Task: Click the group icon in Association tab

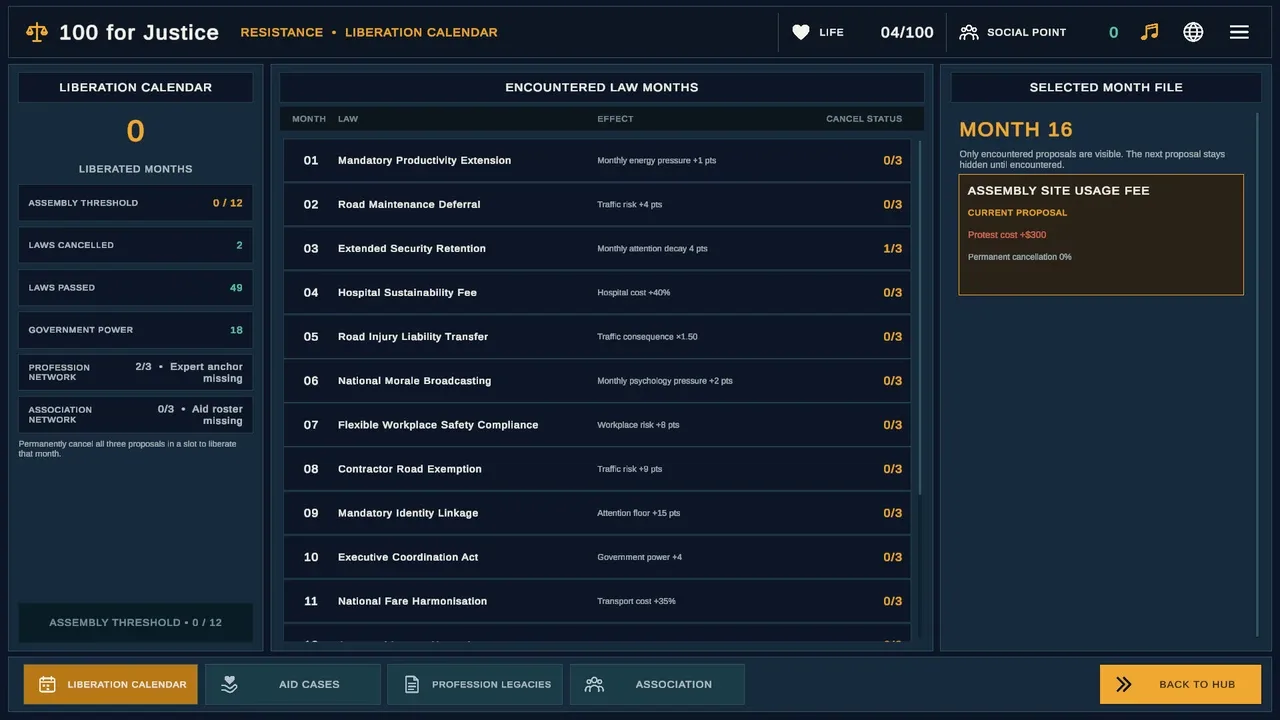Action: [594, 684]
